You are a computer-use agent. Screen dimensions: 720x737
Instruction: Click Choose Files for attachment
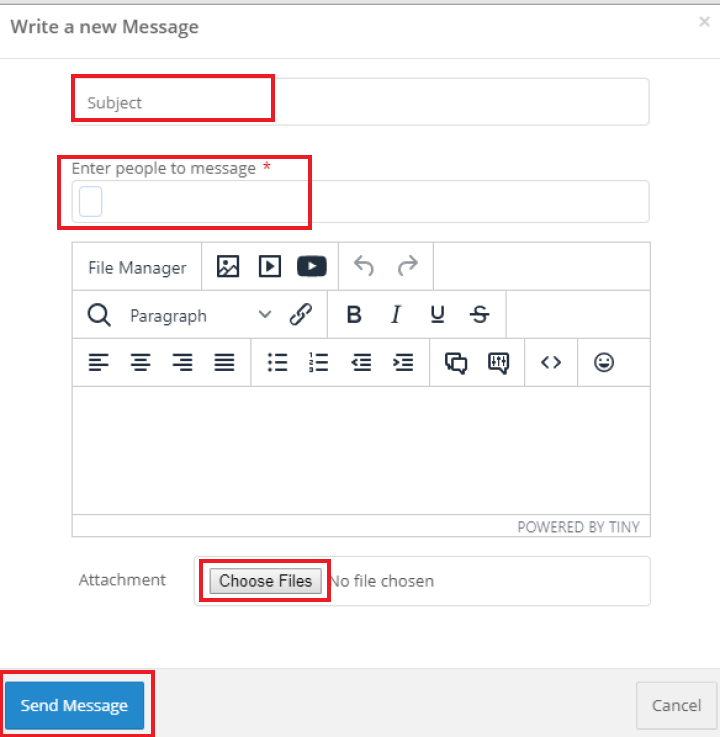(266, 581)
